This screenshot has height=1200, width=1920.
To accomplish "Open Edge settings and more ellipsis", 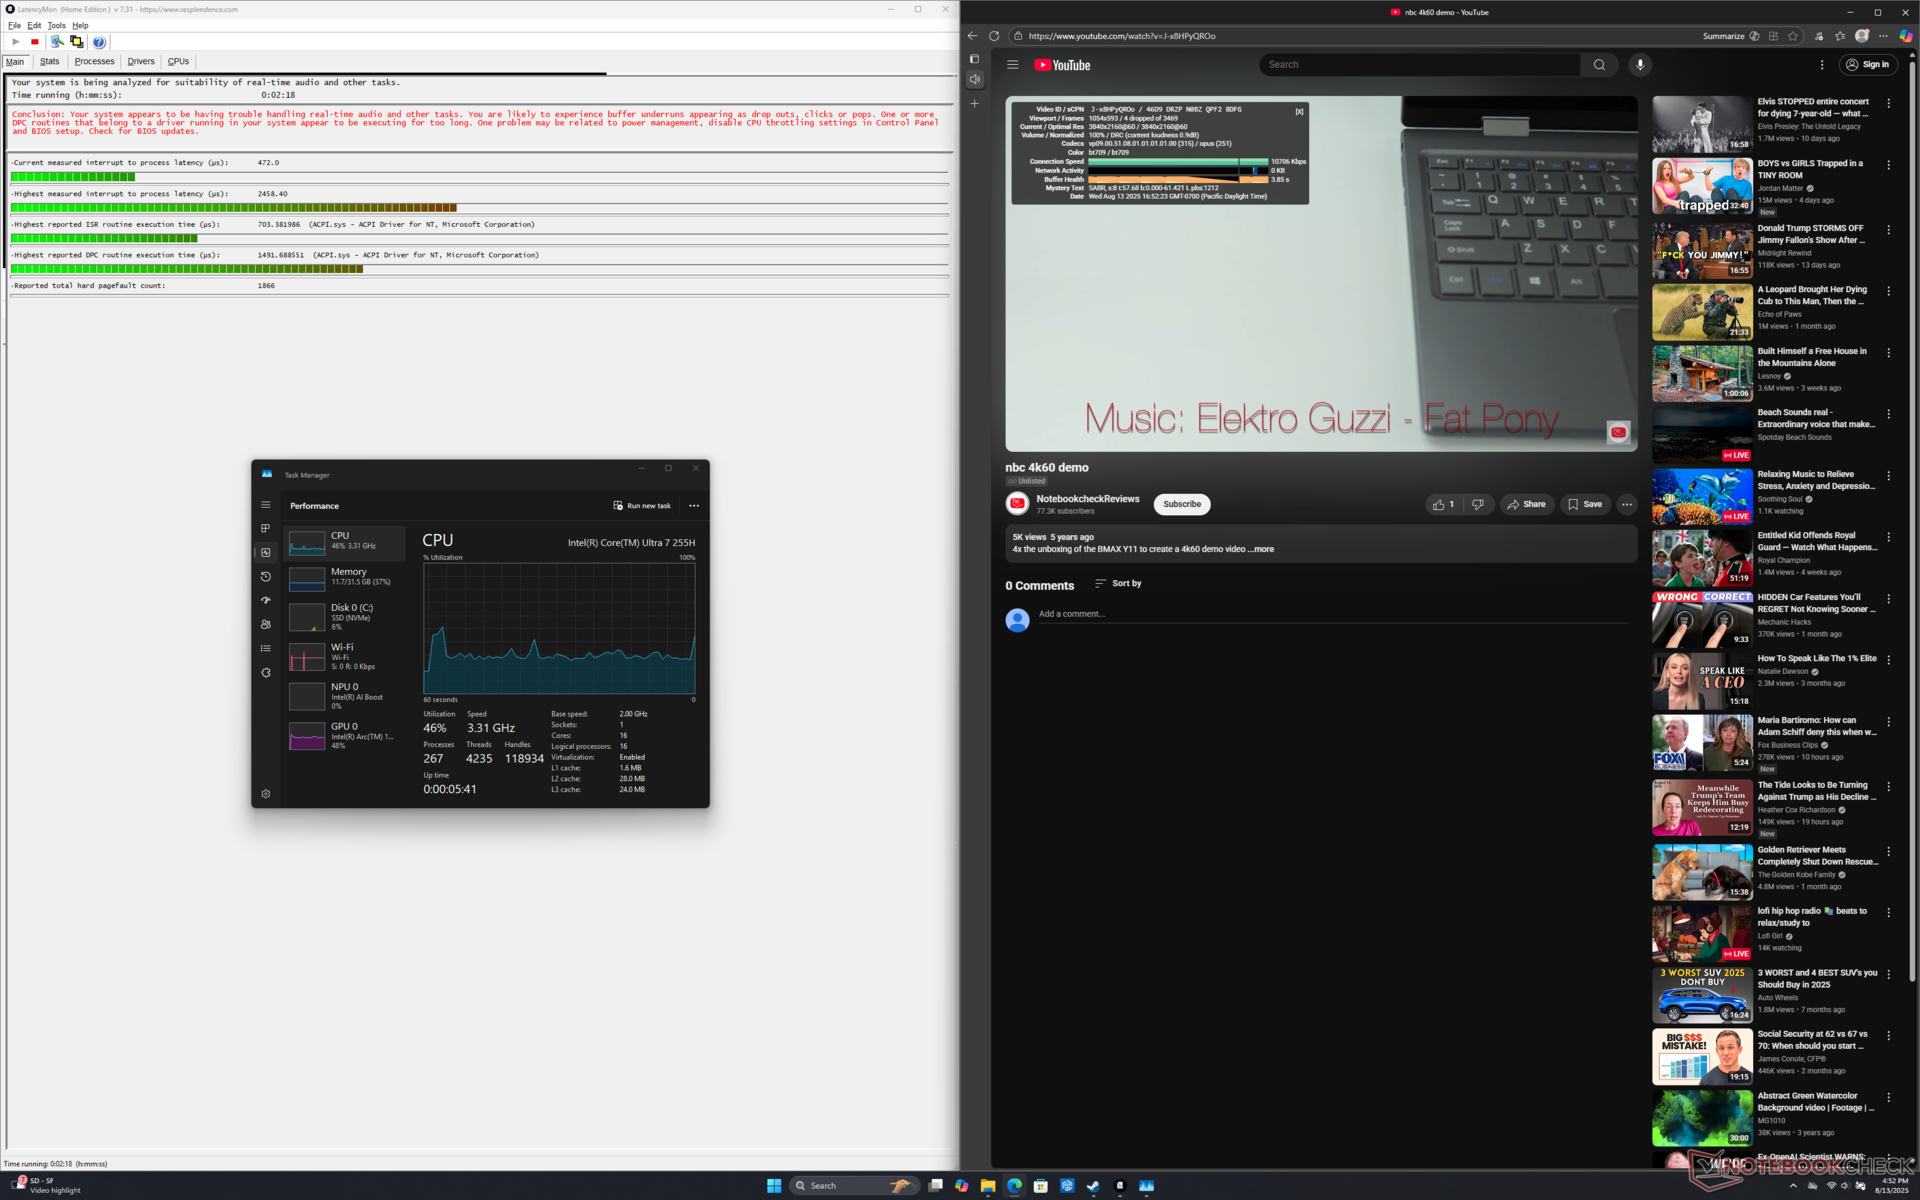I will click(x=1883, y=36).
